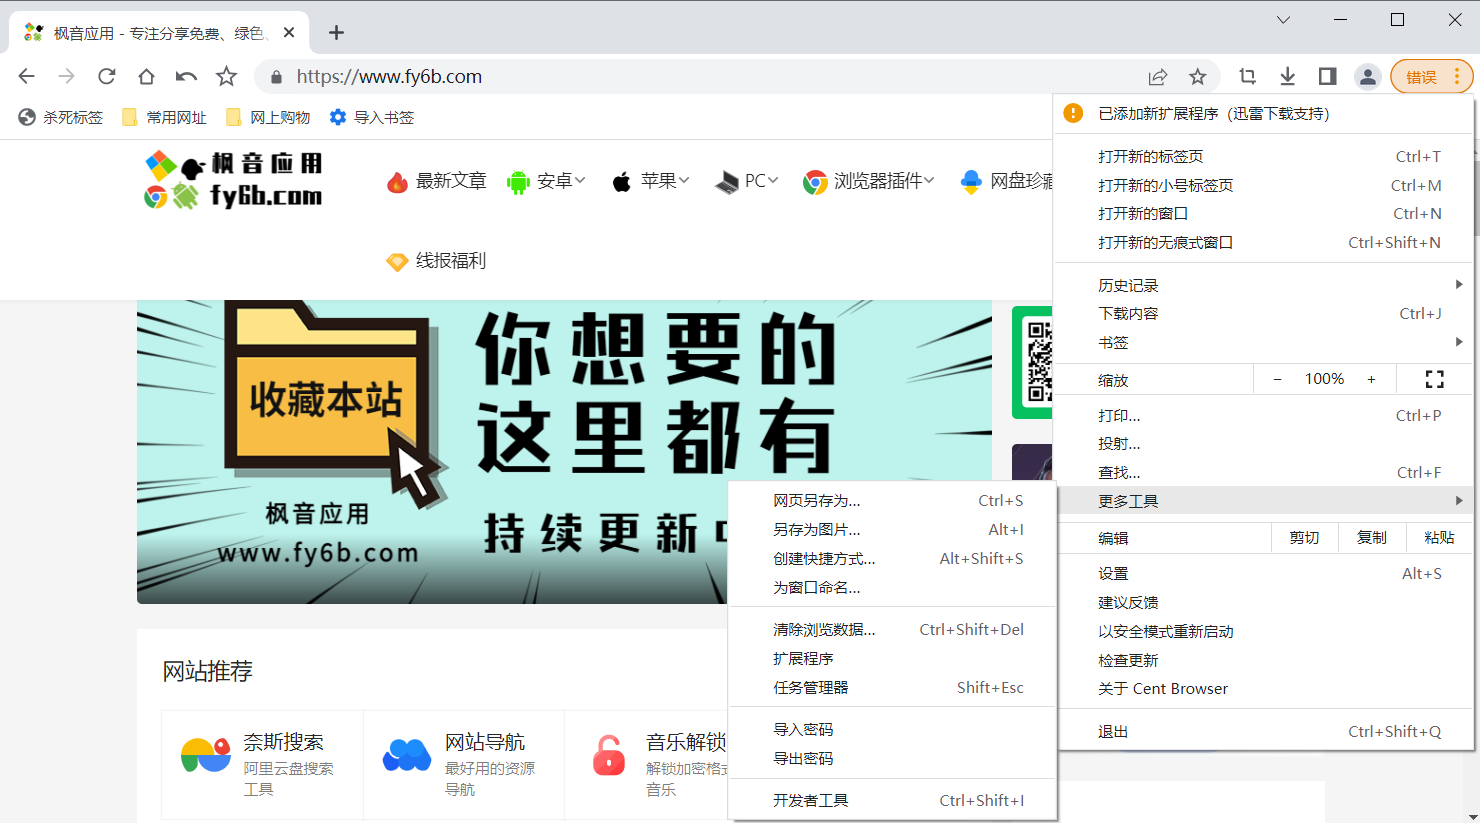Select 打印... menu item
This screenshot has height=823, width=1480.
pyautogui.click(x=1264, y=415)
